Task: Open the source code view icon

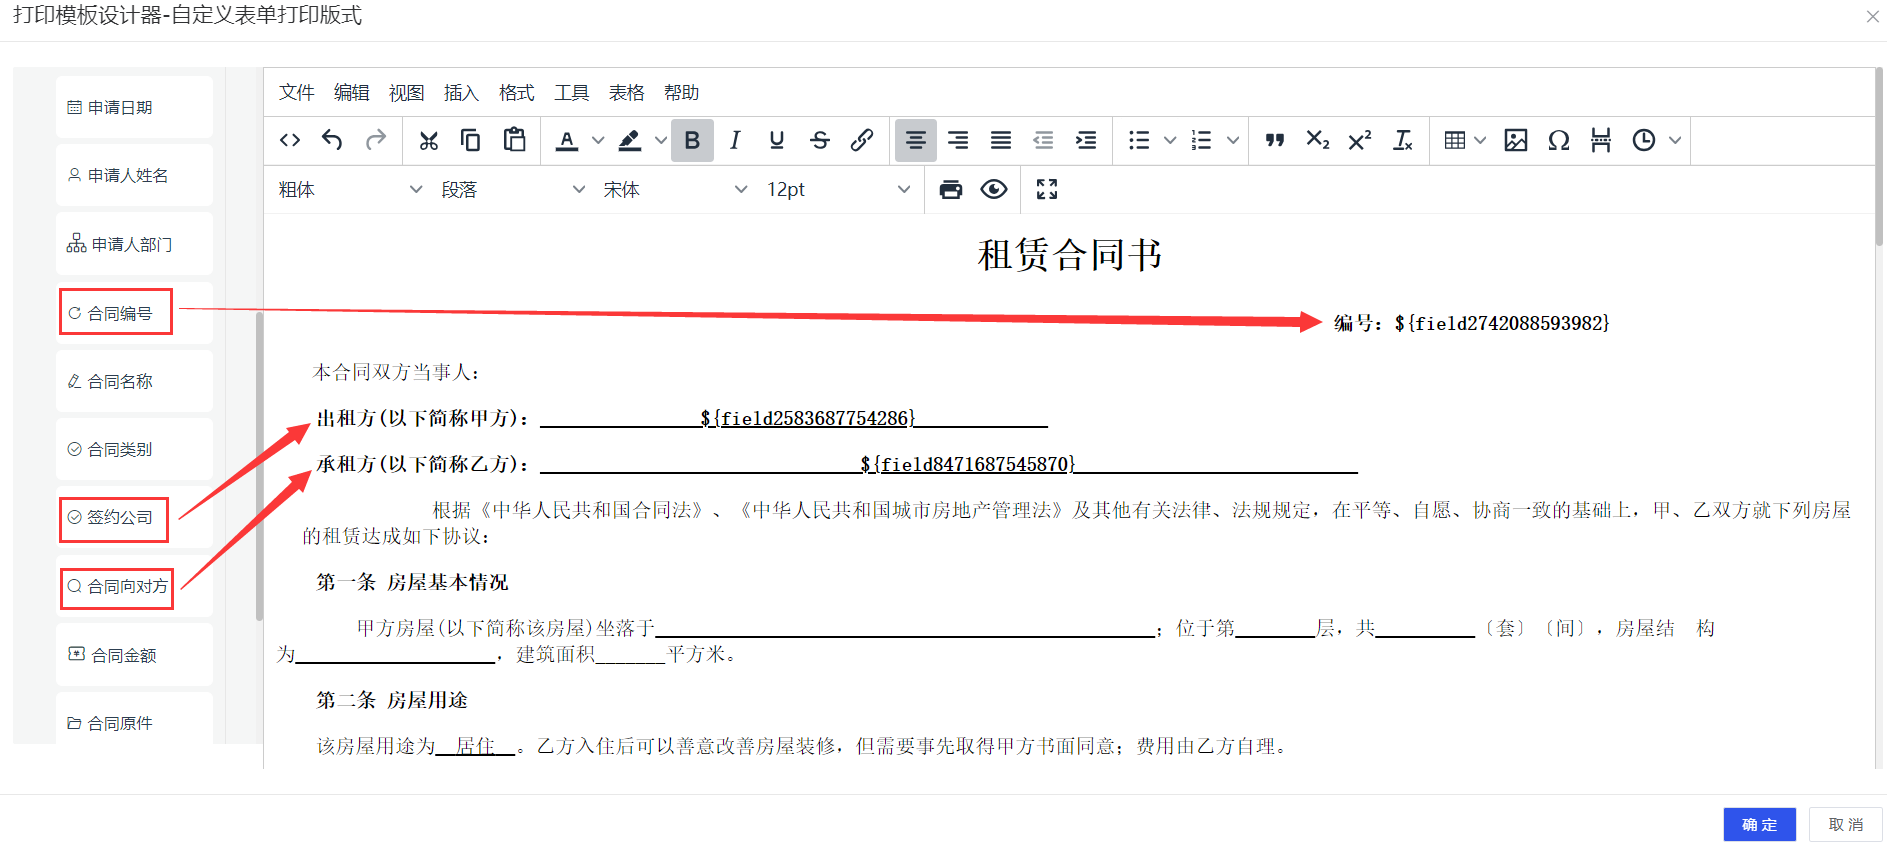Action: tap(290, 141)
